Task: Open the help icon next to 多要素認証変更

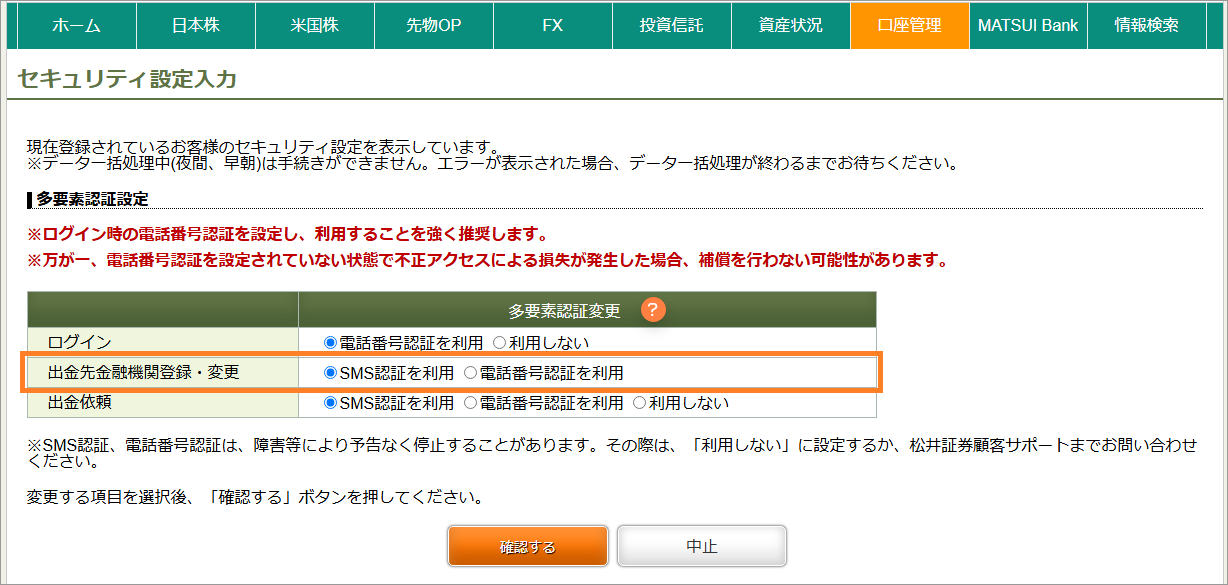Action: [x=653, y=310]
